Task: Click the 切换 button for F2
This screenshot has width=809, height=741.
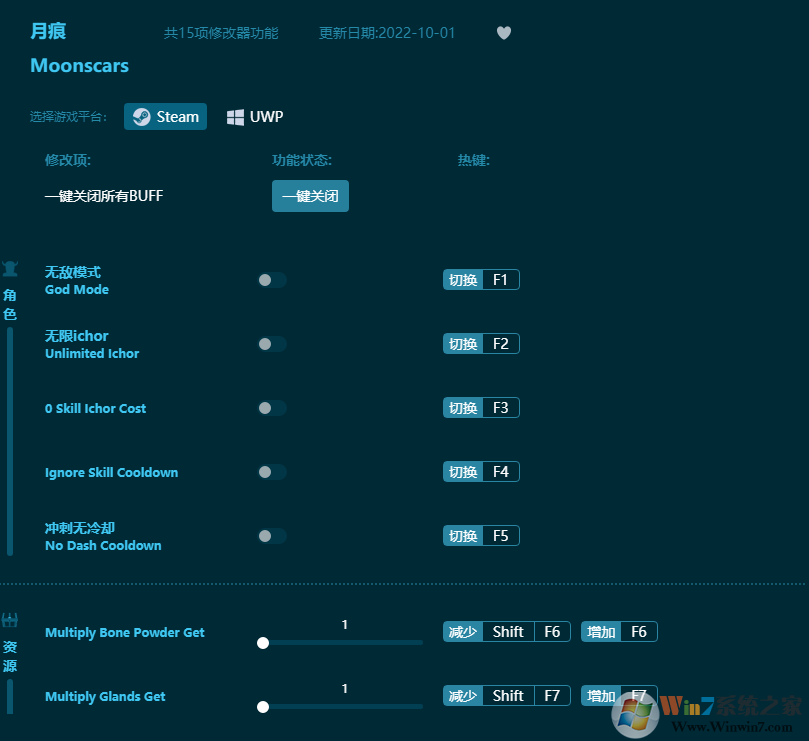Action: click(x=463, y=344)
